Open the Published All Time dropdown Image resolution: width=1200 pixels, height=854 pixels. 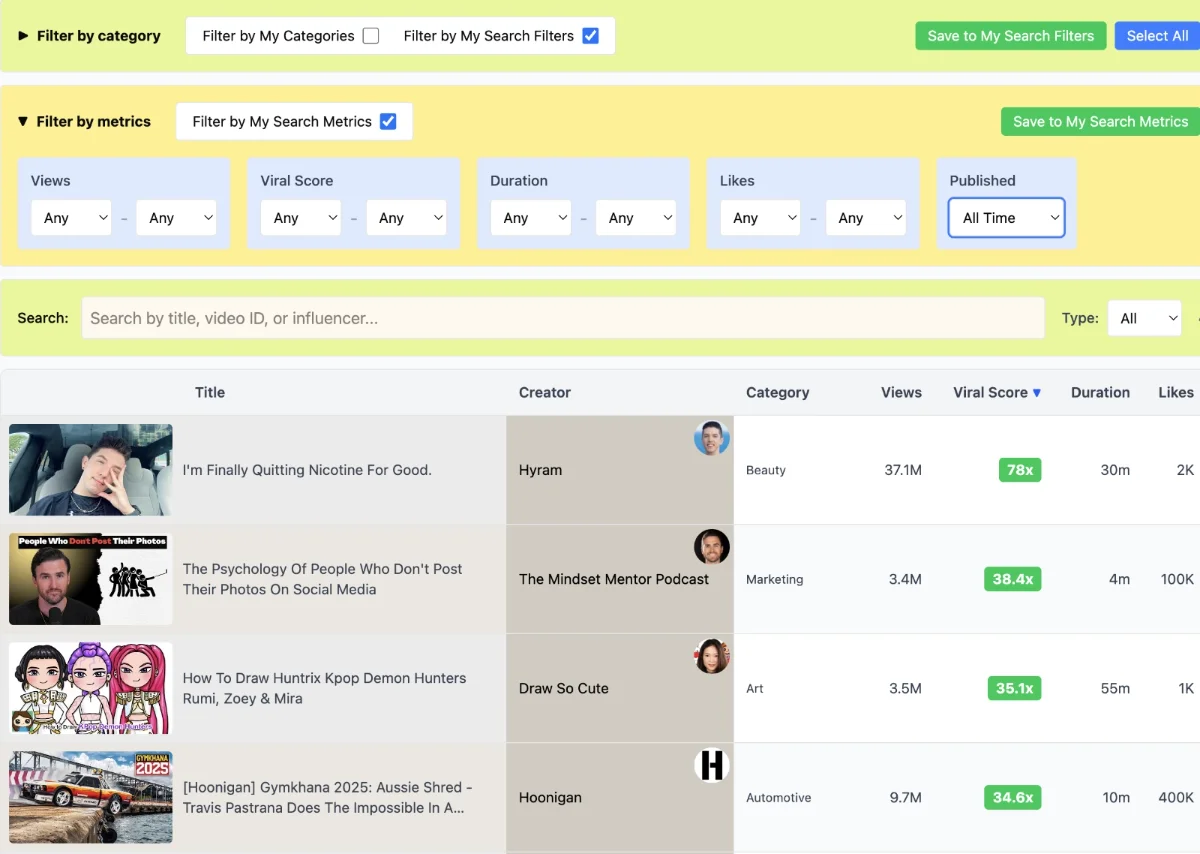click(1006, 218)
